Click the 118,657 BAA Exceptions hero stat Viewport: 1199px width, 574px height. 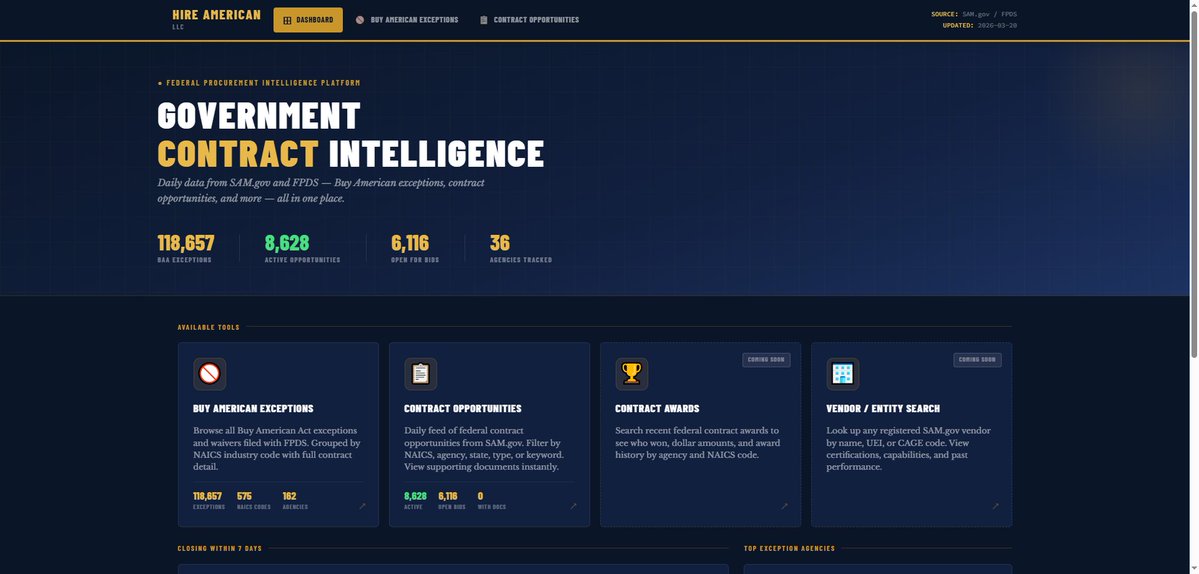click(x=186, y=248)
